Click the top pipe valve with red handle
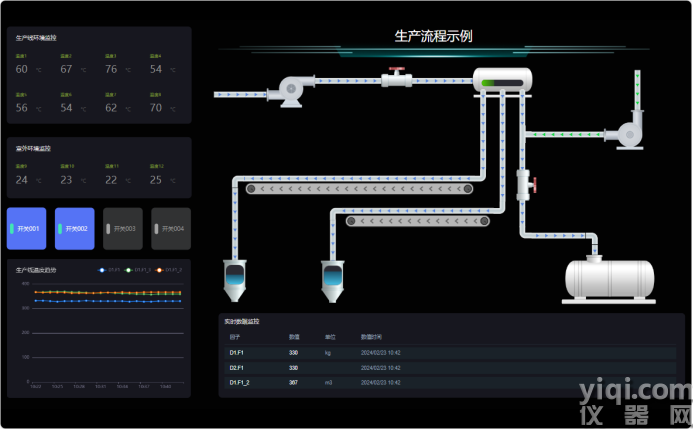Image resolution: width=693 pixels, height=429 pixels. click(x=396, y=78)
